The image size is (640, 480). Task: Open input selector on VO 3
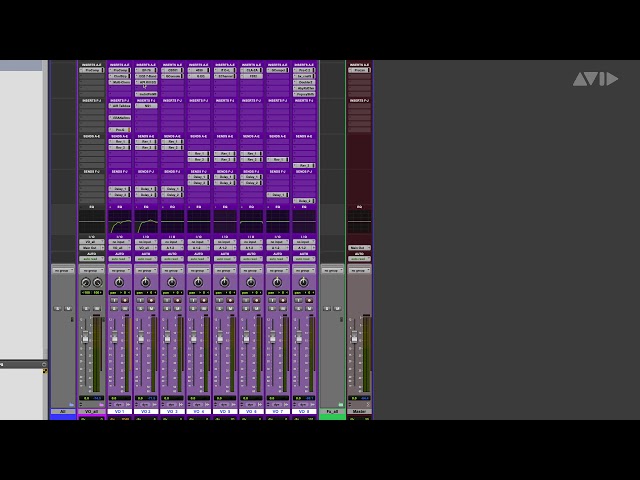172,242
